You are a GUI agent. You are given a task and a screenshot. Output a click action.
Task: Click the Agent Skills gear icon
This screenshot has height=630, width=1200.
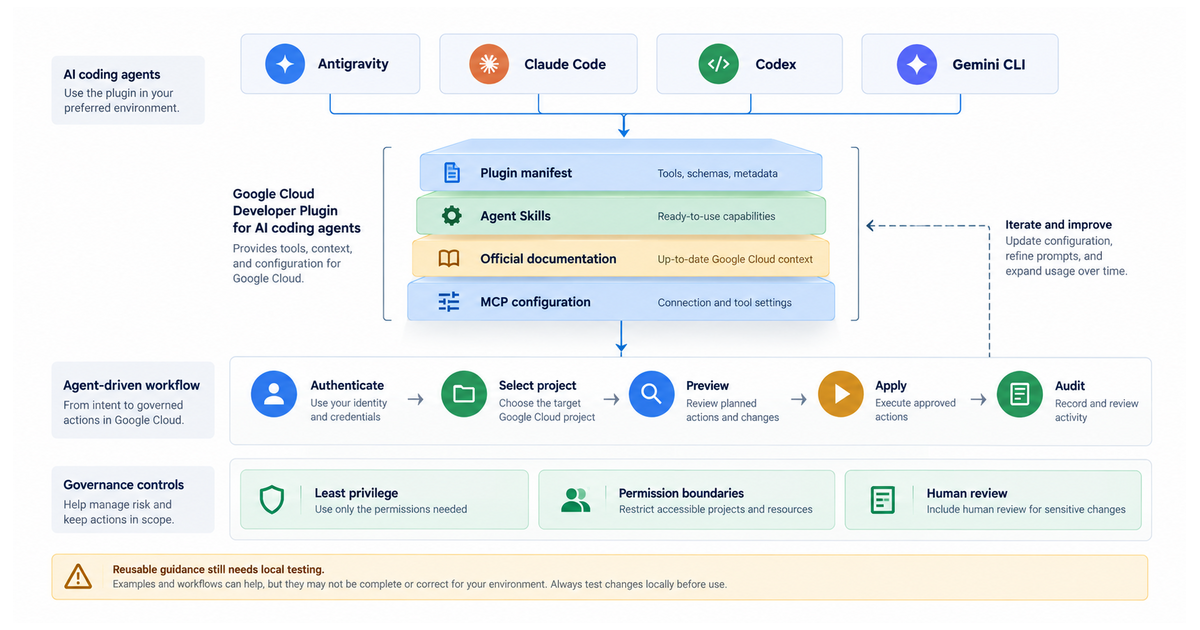(452, 216)
